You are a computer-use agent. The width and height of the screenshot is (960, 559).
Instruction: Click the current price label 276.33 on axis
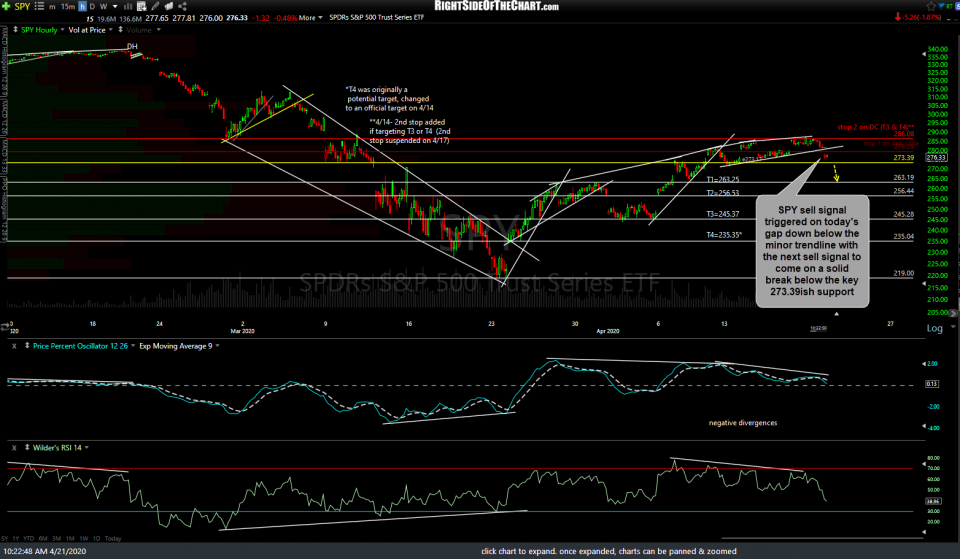(937, 157)
